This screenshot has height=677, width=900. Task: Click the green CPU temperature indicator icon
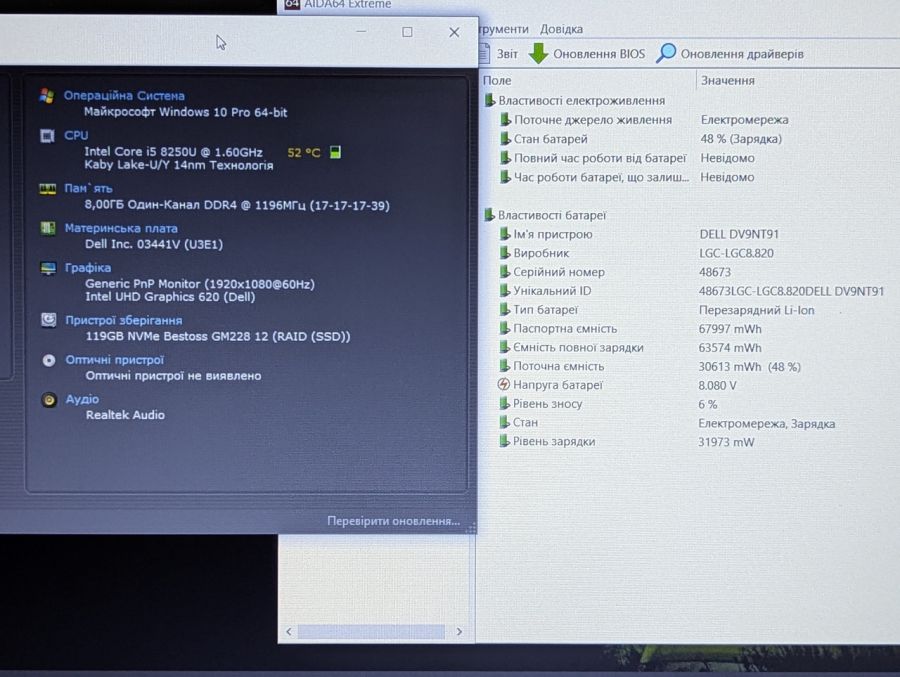[x=335, y=152]
